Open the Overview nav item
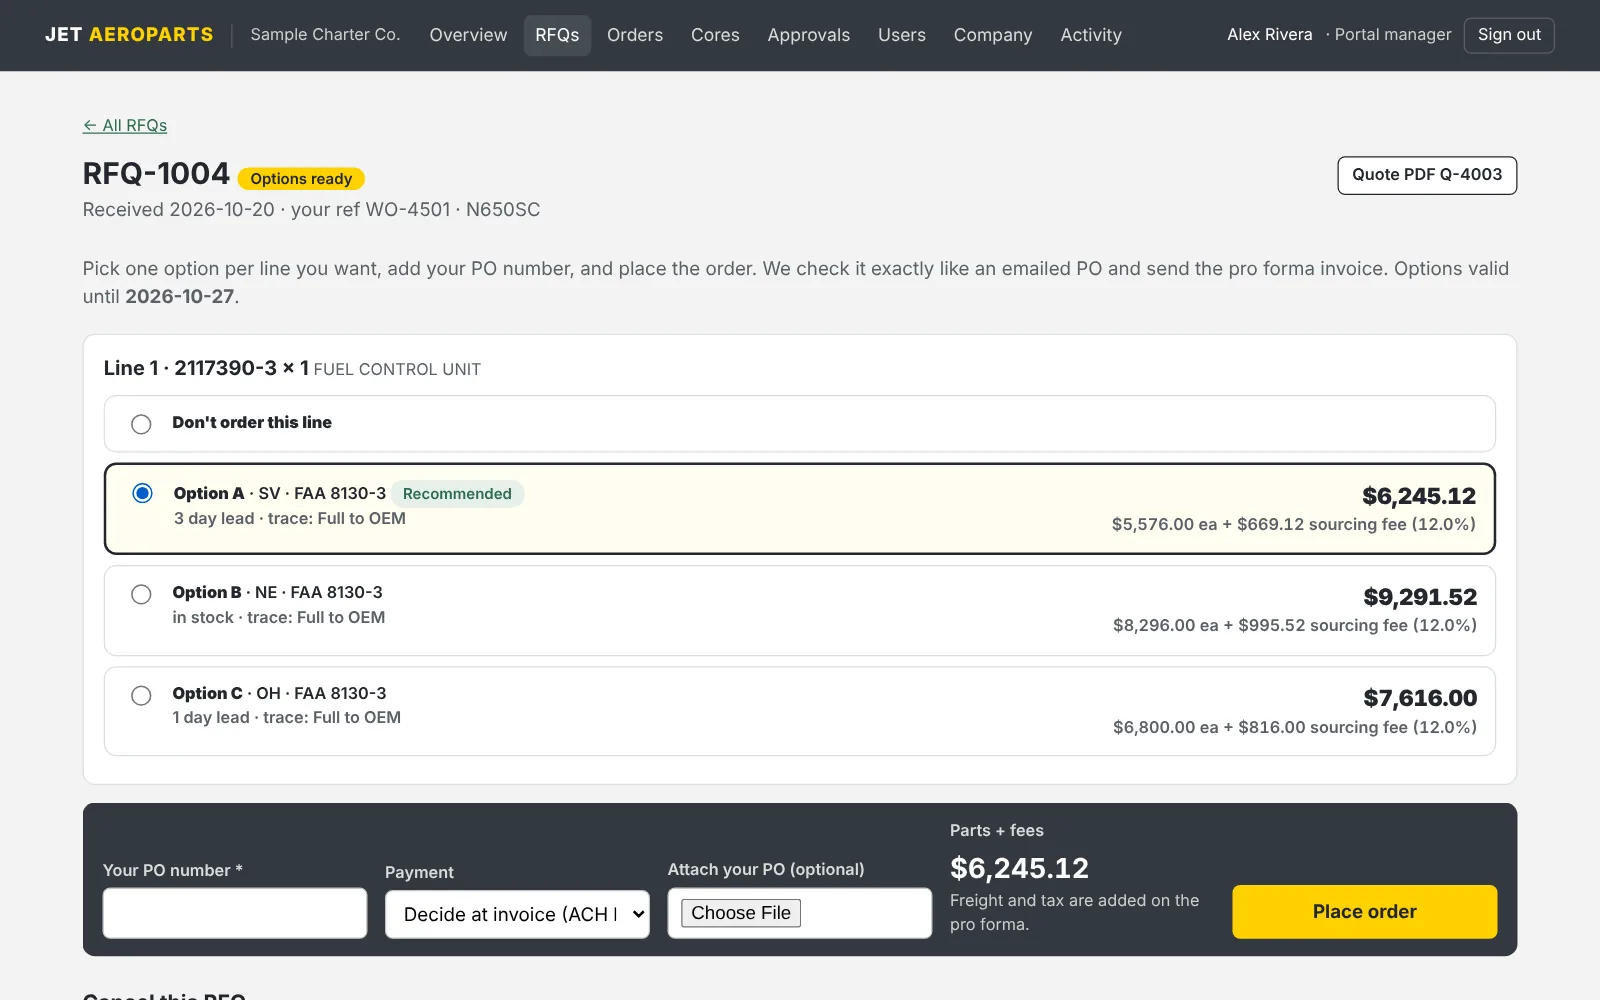 (468, 35)
